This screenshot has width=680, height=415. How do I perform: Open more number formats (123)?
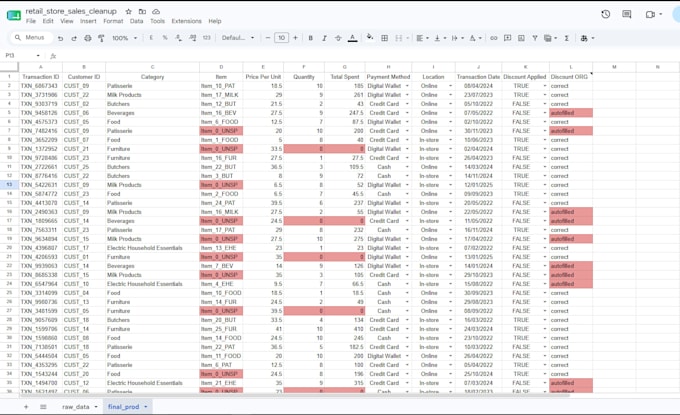coord(206,38)
